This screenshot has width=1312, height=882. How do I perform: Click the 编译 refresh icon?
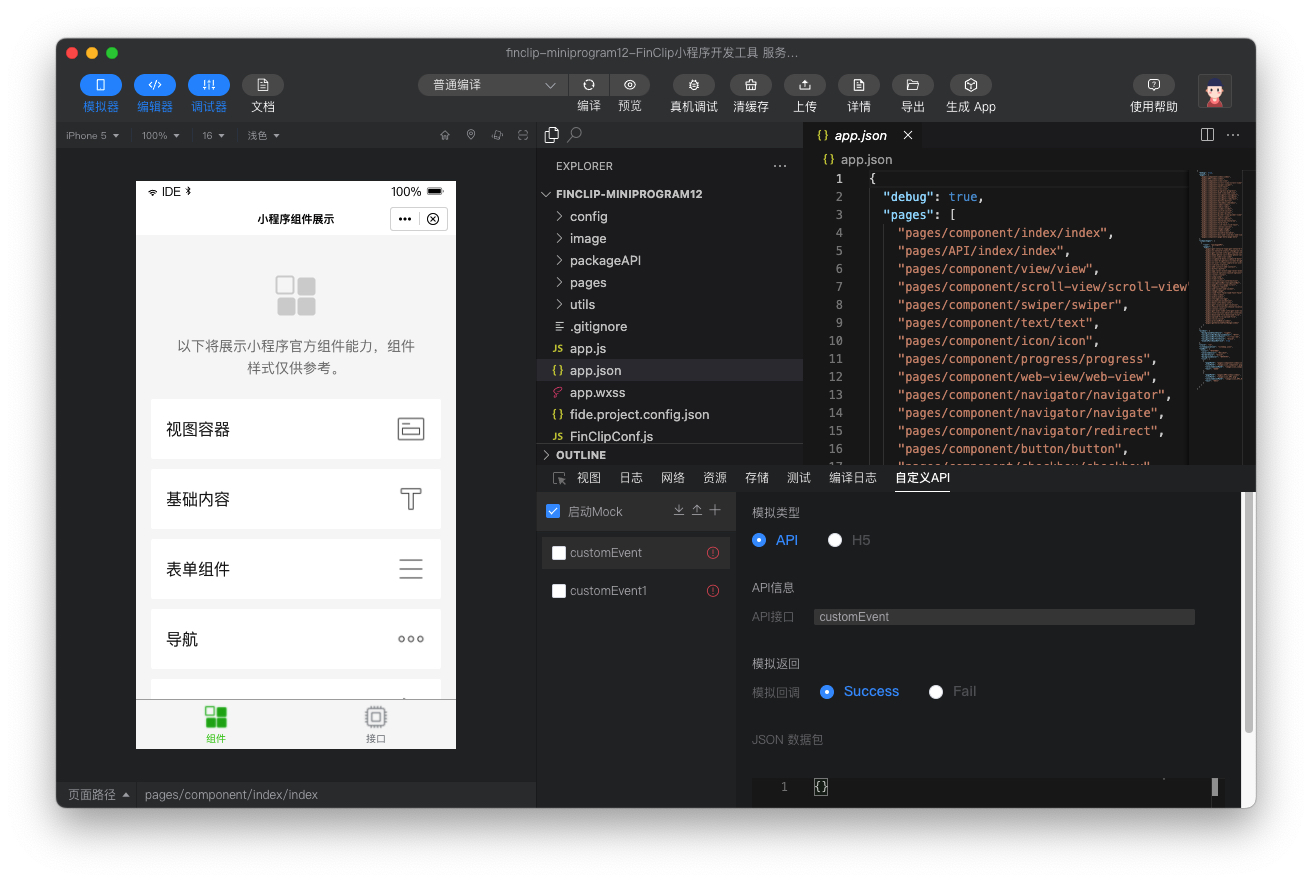coord(589,85)
